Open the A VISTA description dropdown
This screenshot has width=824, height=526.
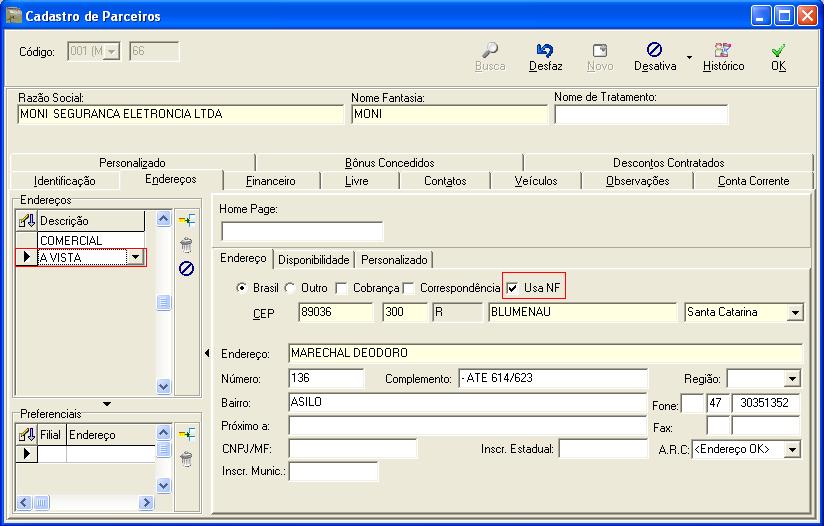click(136, 257)
